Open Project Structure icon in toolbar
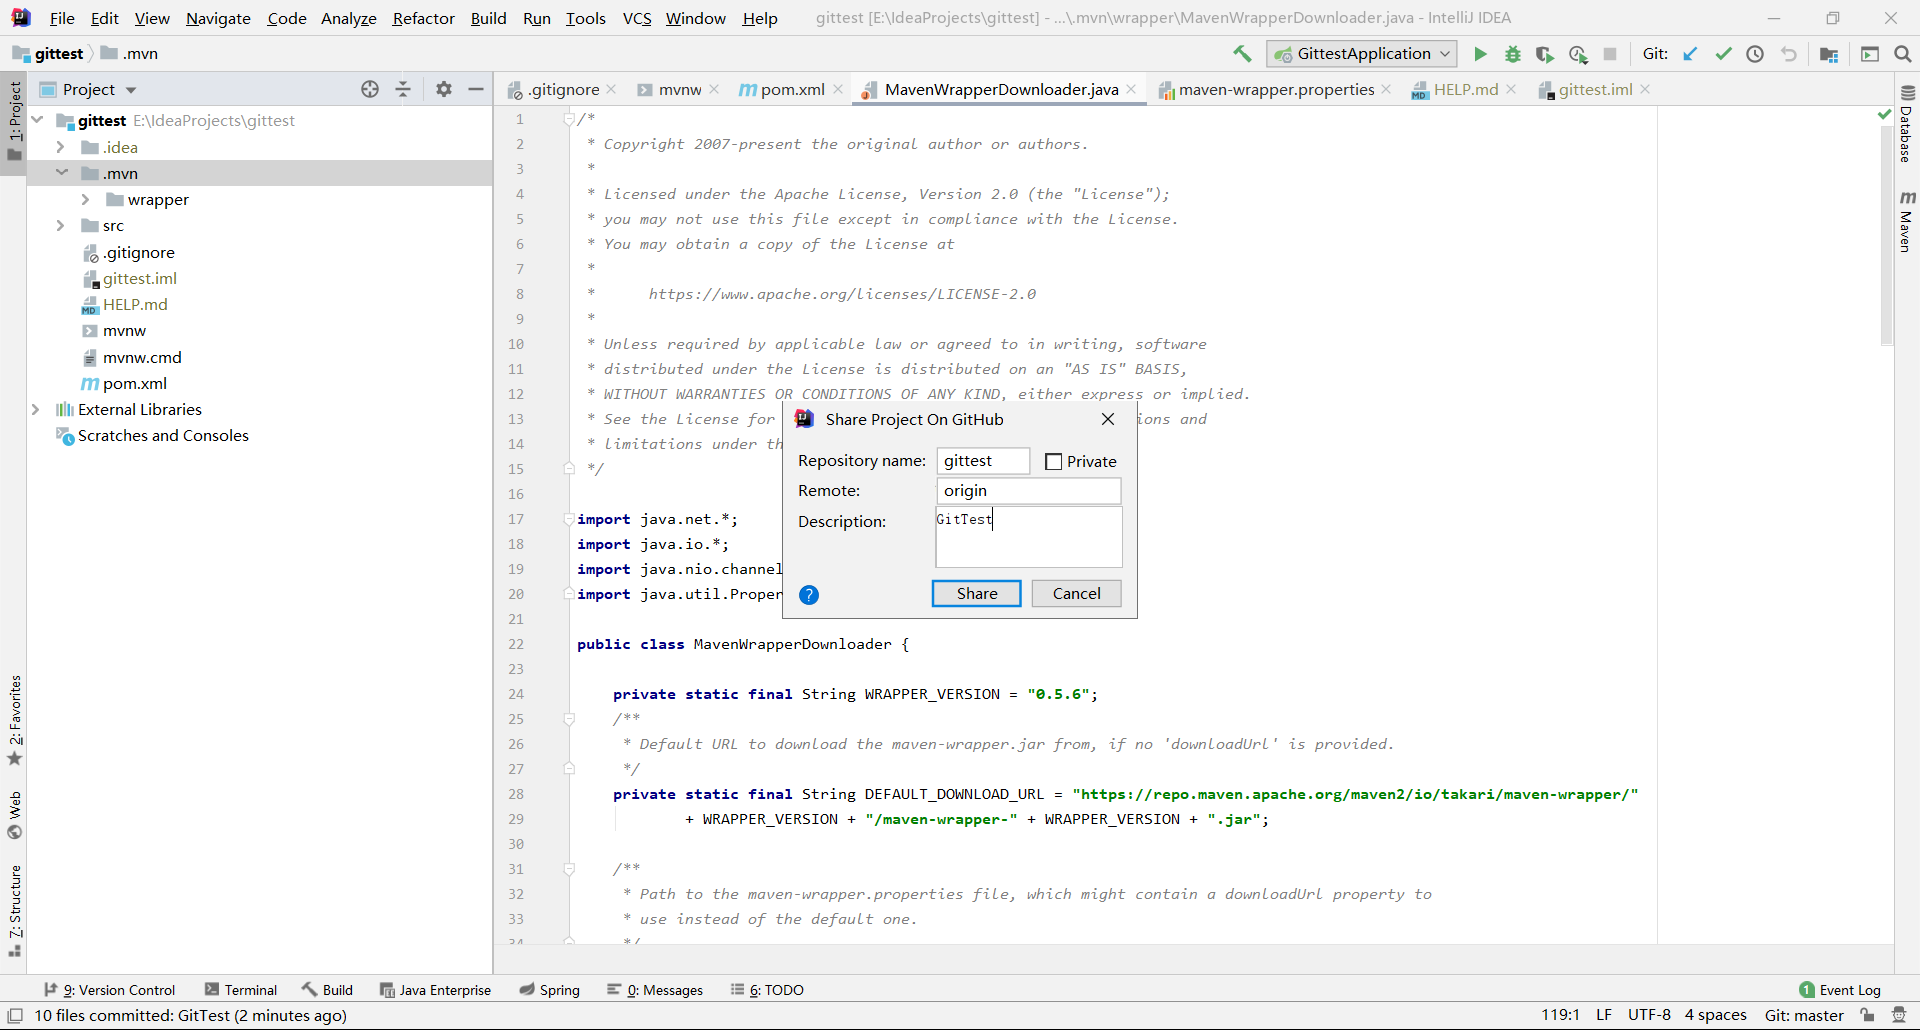This screenshot has width=1920, height=1030. (1829, 54)
